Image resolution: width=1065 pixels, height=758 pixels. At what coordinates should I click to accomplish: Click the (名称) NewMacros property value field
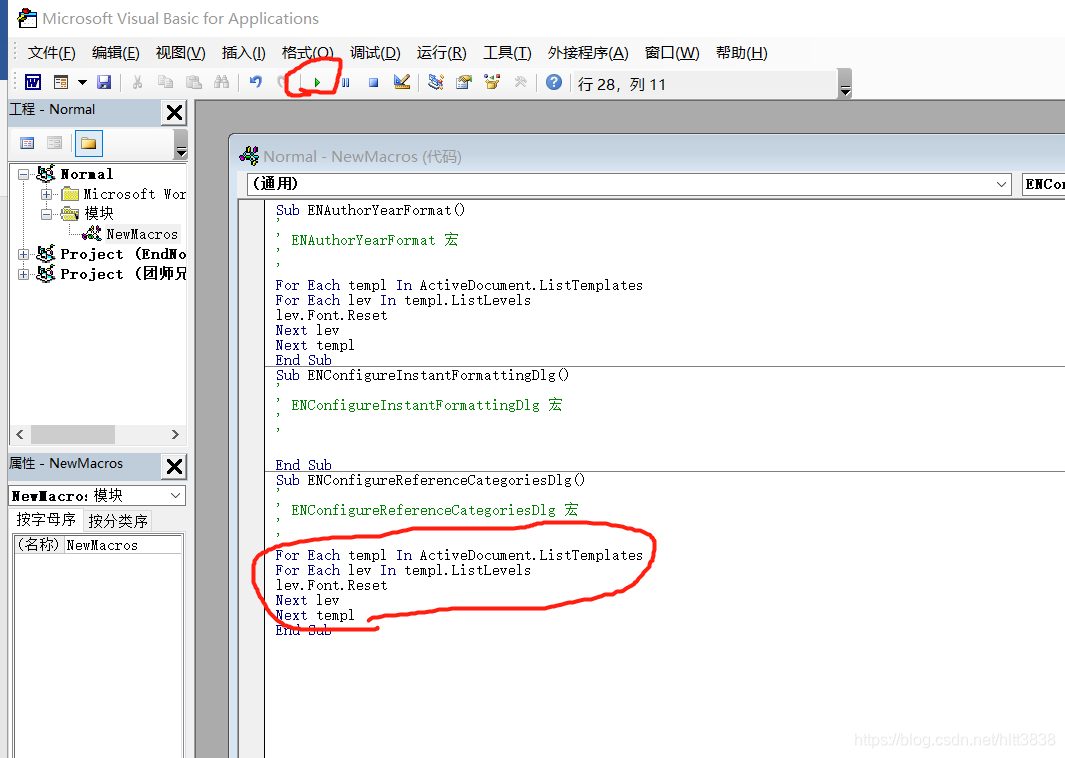pos(122,545)
